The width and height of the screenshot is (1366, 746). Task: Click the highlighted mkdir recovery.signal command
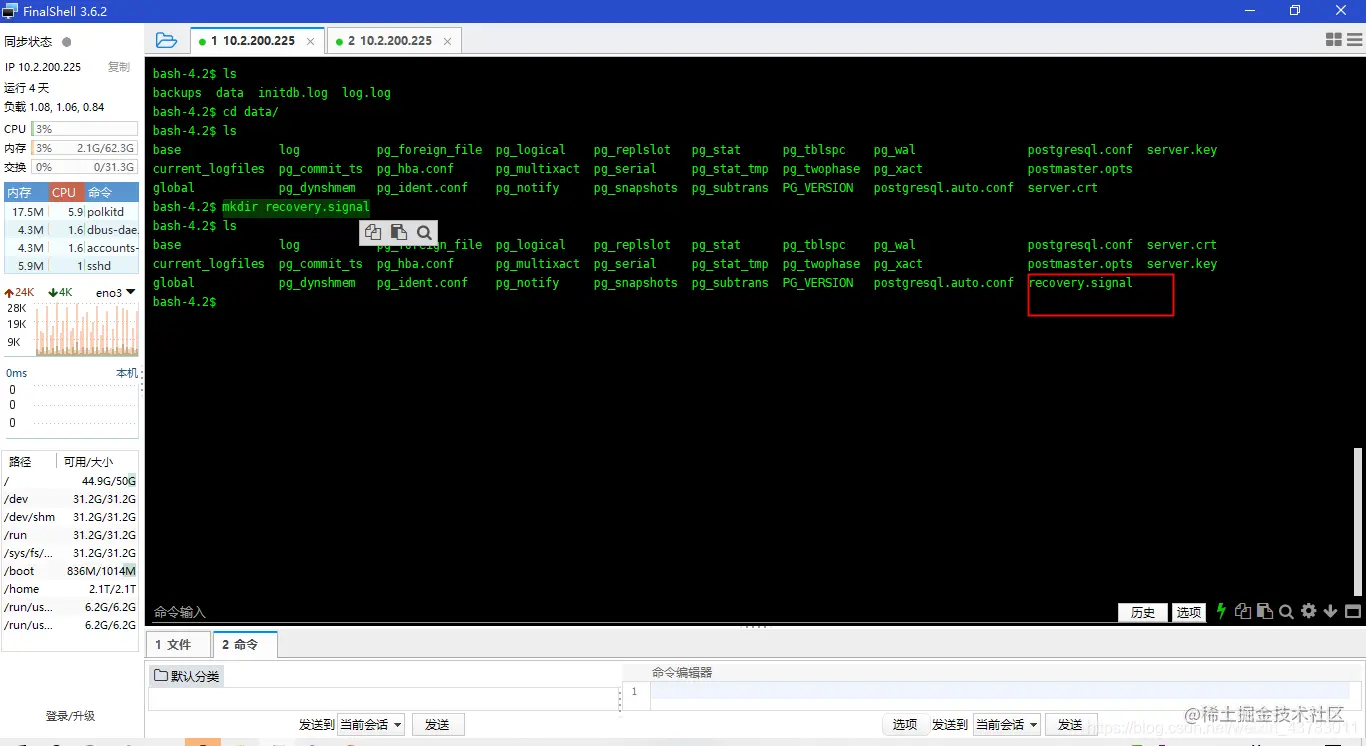point(296,207)
